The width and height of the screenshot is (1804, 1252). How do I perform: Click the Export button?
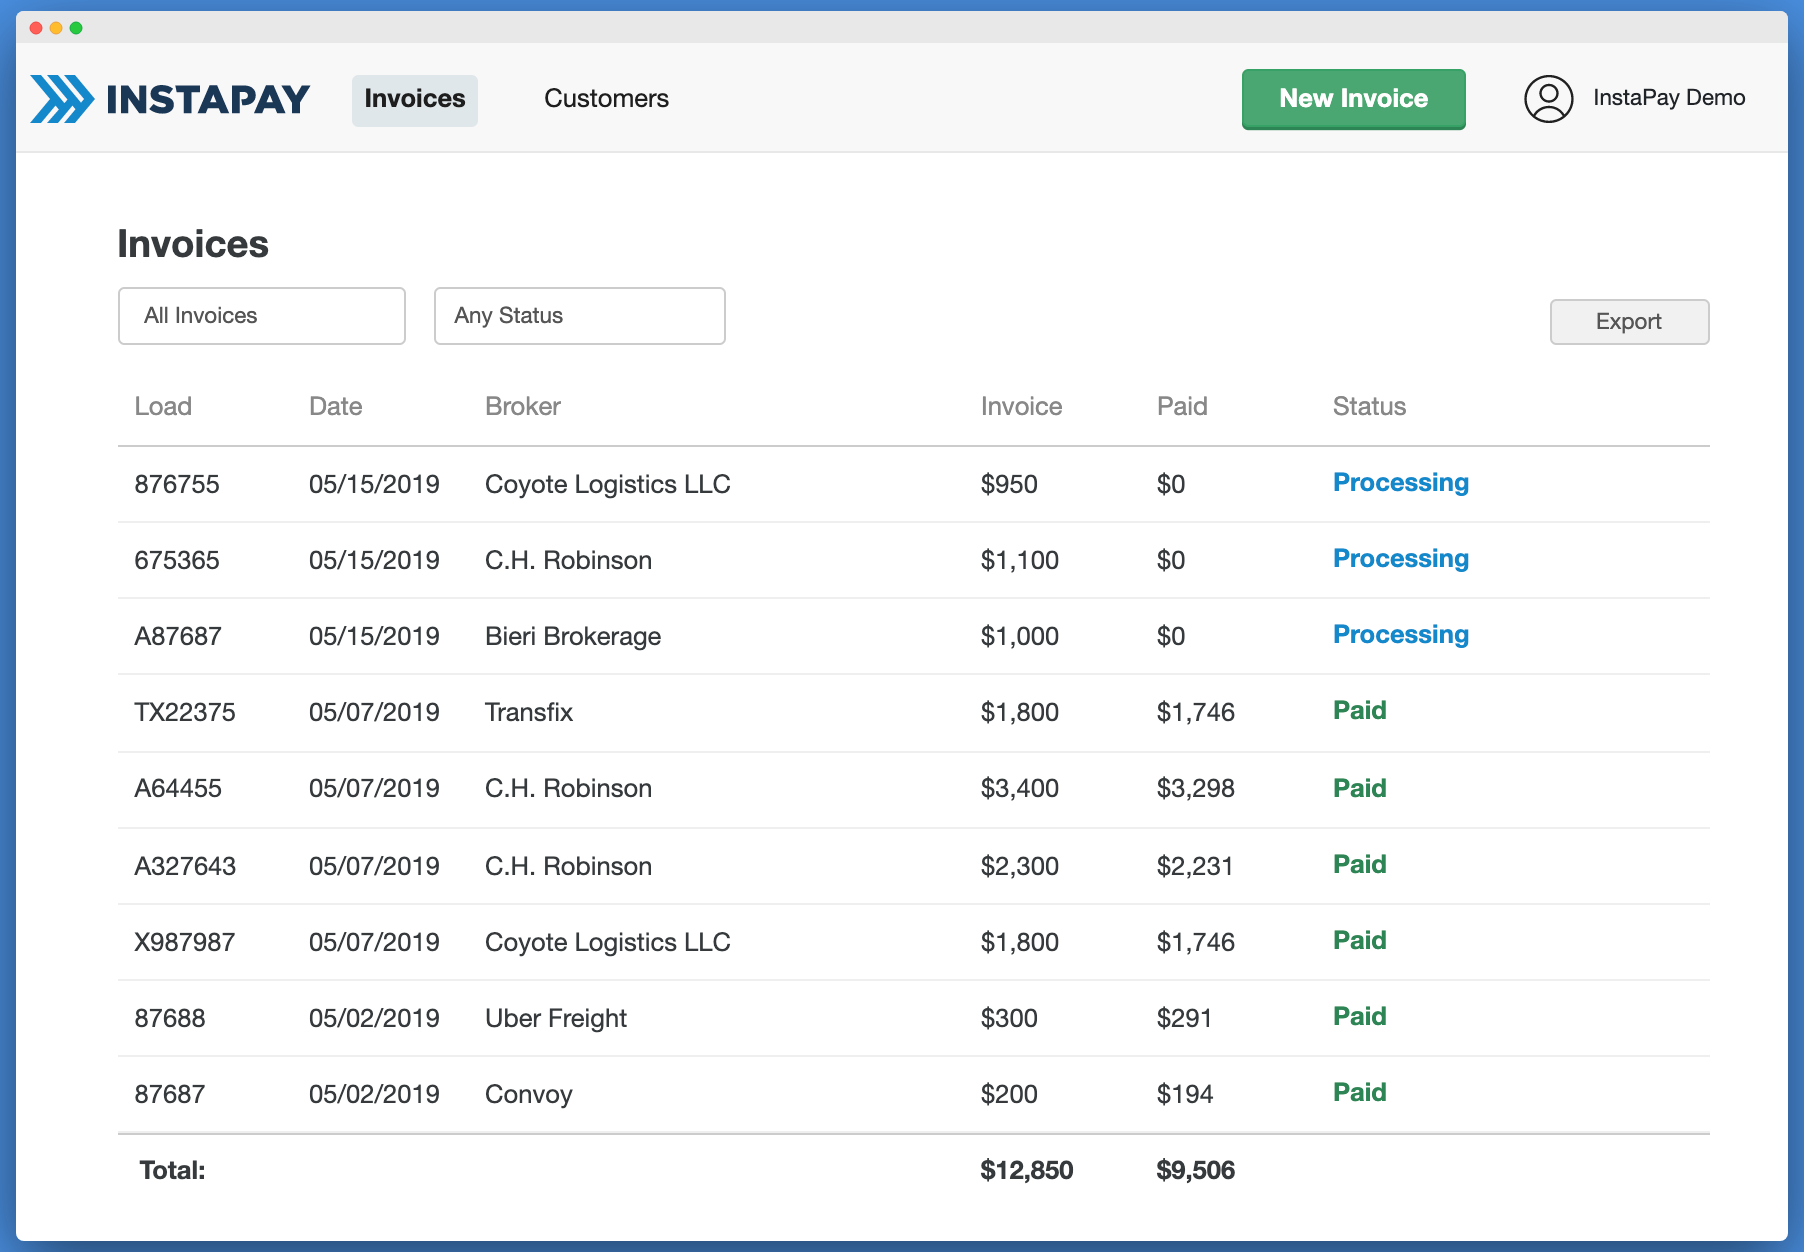coord(1629,322)
